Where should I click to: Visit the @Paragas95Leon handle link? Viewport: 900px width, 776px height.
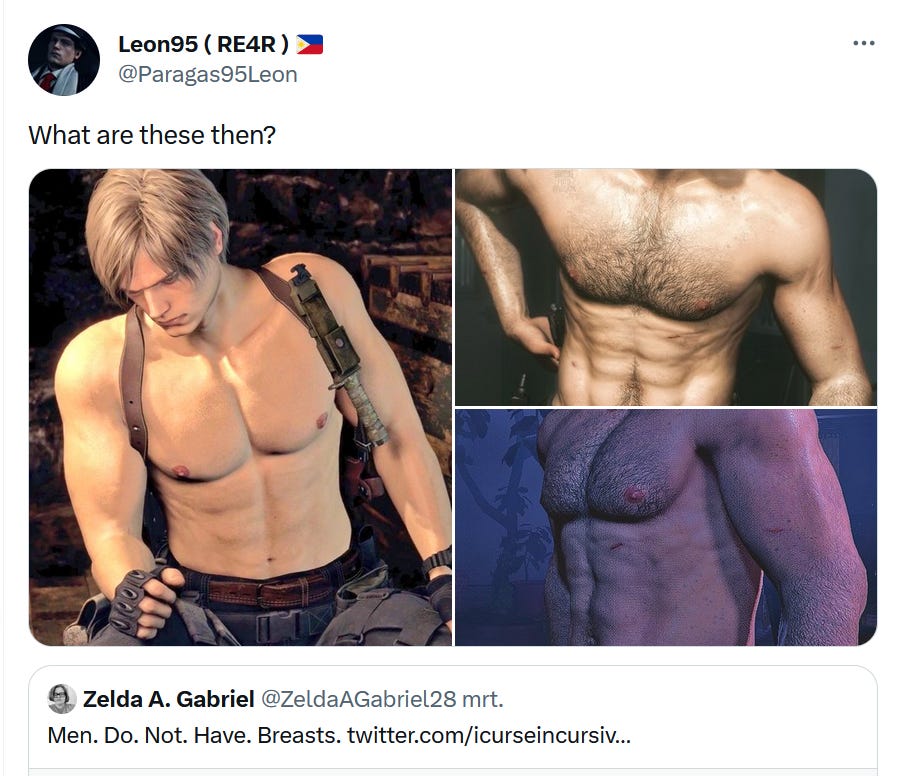click(208, 75)
